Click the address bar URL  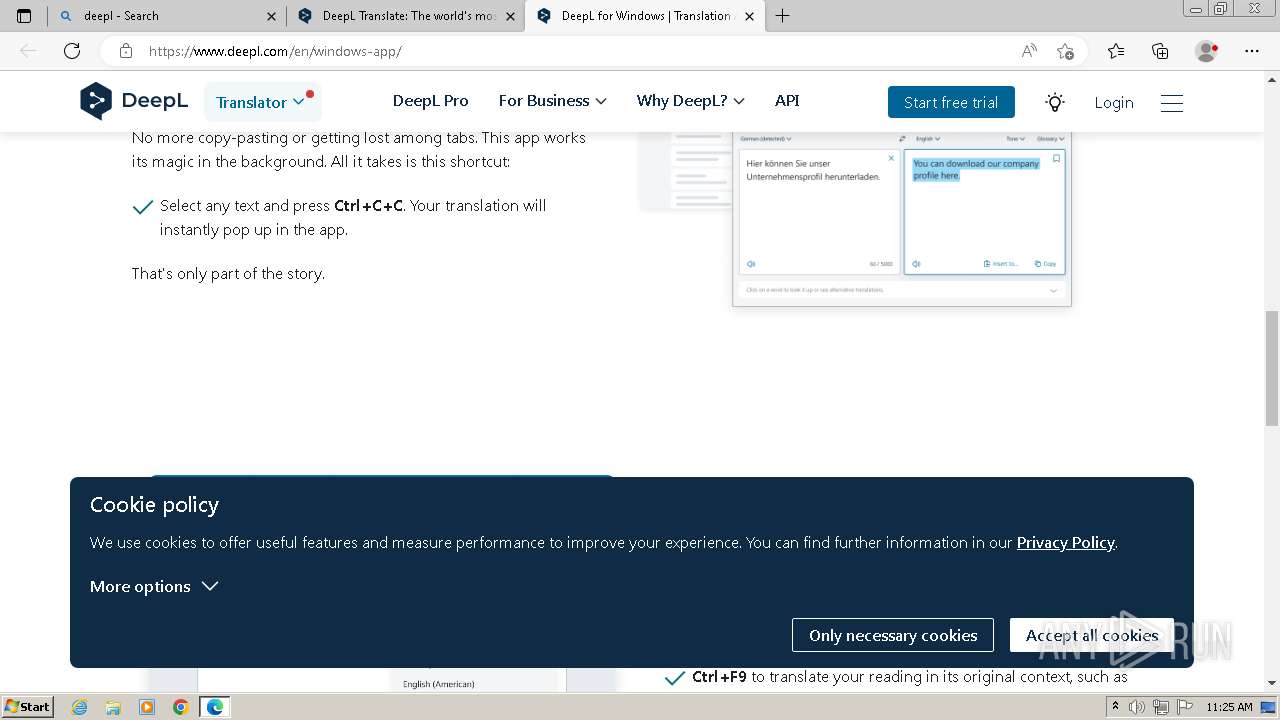(275, 51)
